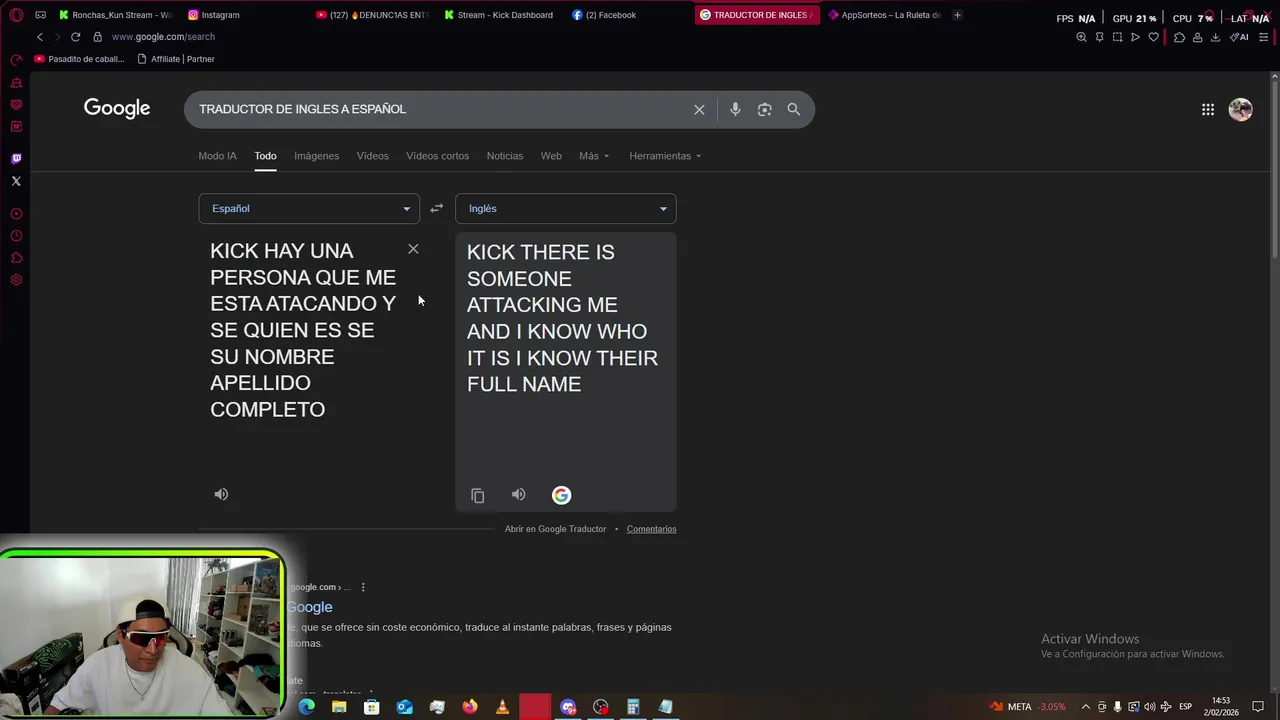The width and height of the screenshot is (1280, 720).
Task: Clear the Spanish source text
Action: coord(413,249)
